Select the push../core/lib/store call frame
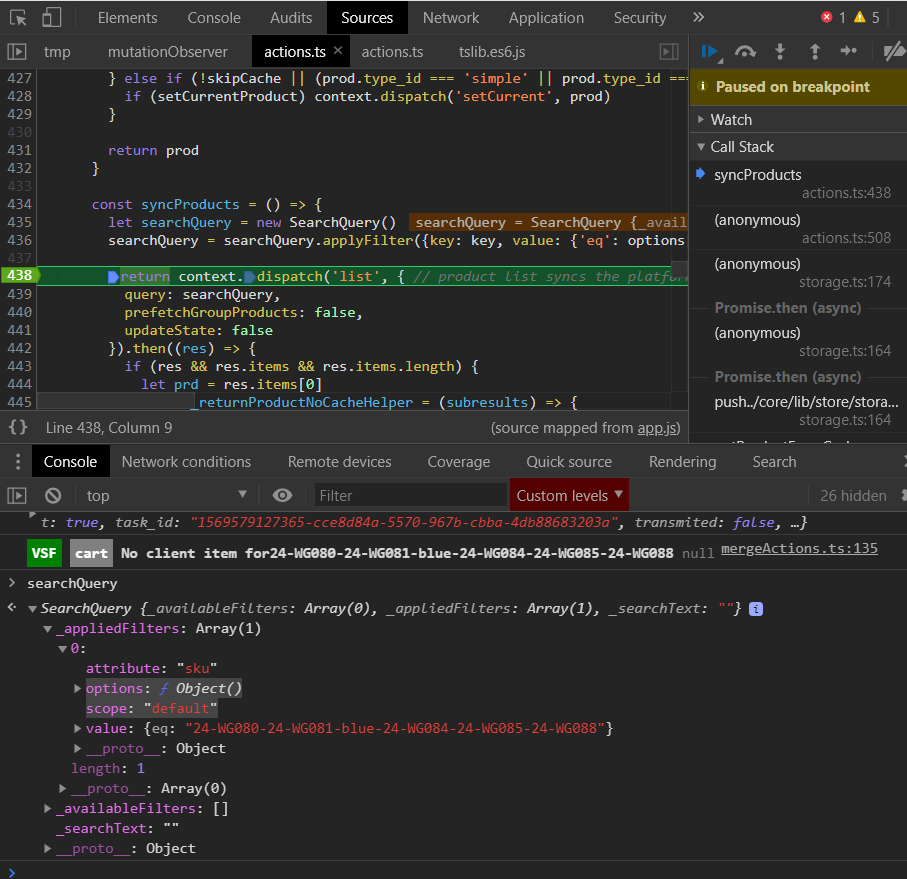The image size is (907, 879). [798, 411]
